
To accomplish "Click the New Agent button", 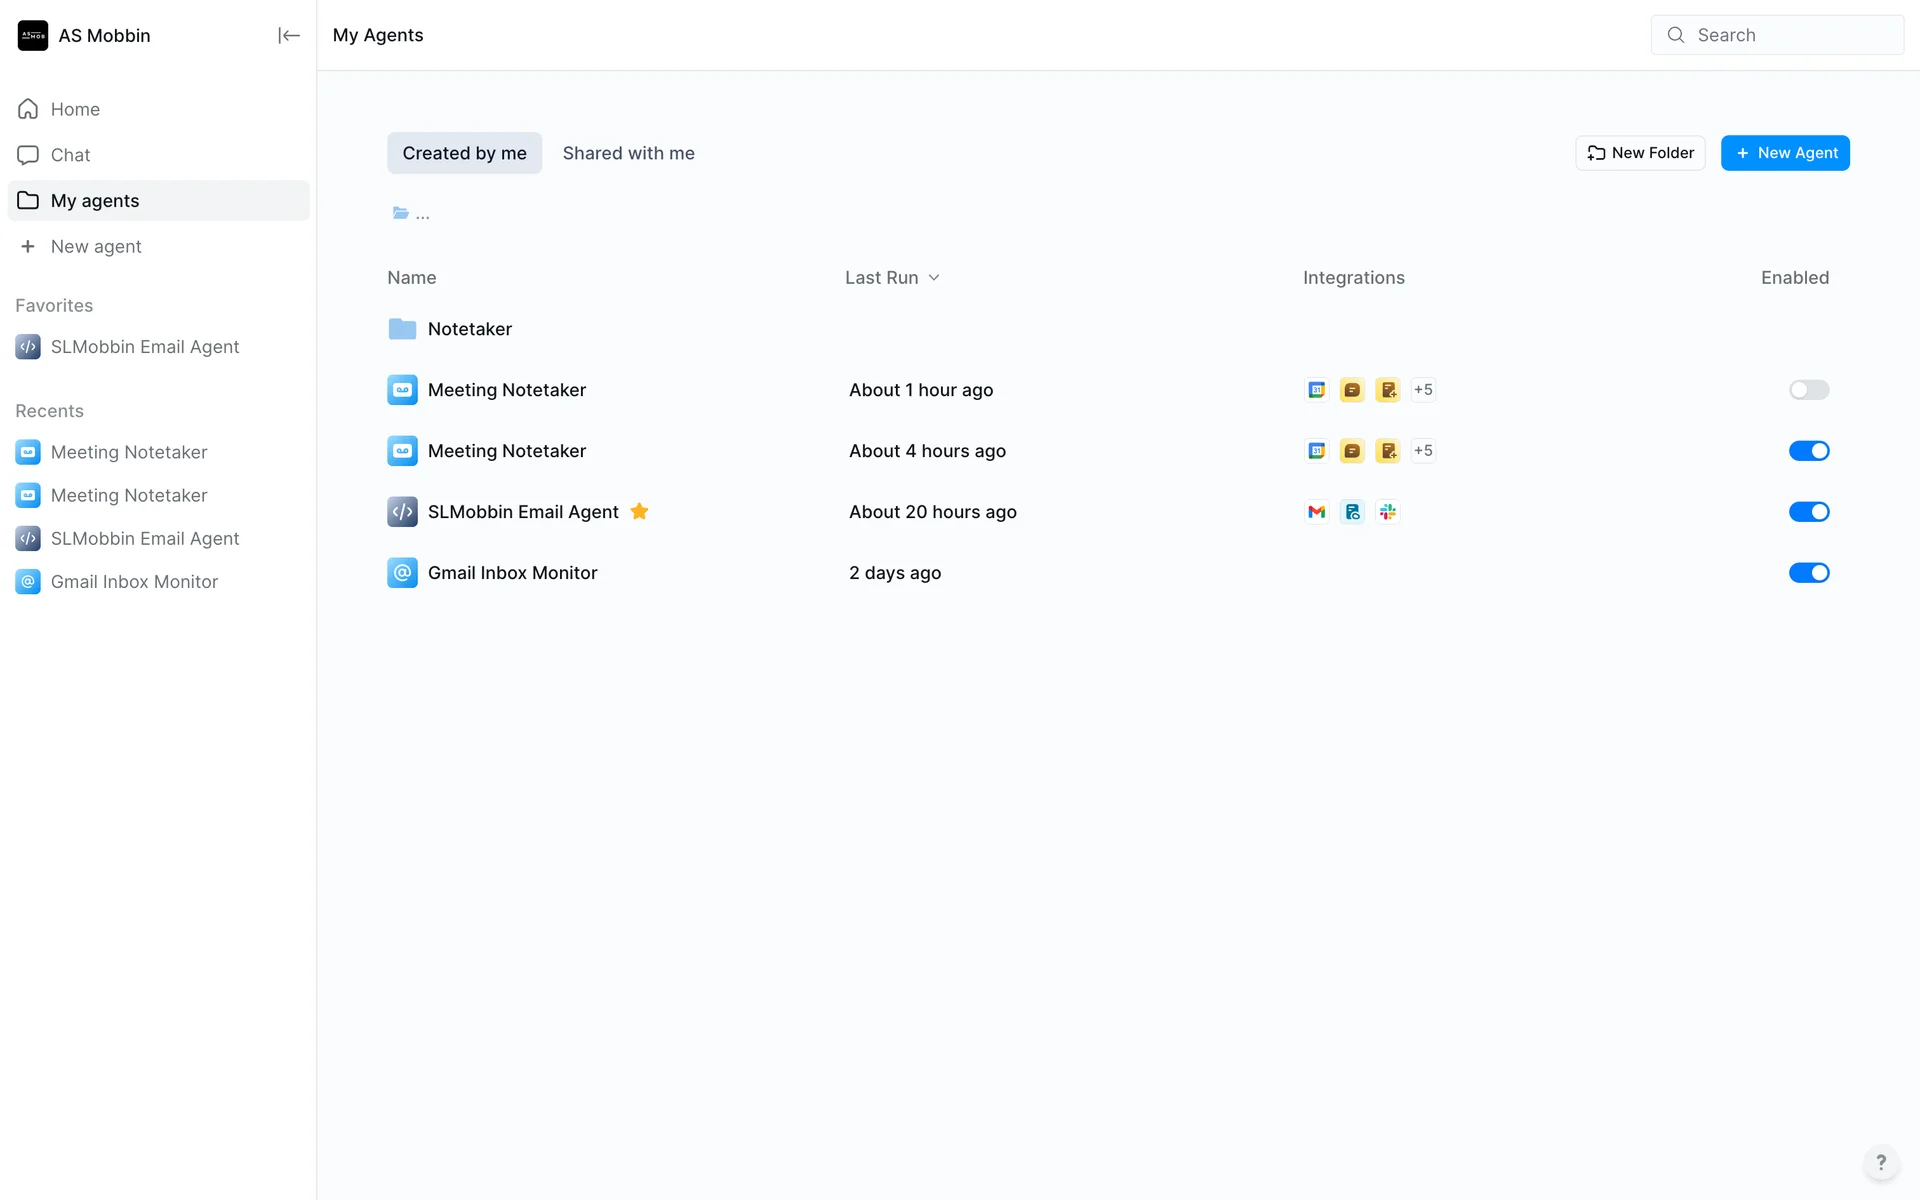I will tap(1785, 153).
